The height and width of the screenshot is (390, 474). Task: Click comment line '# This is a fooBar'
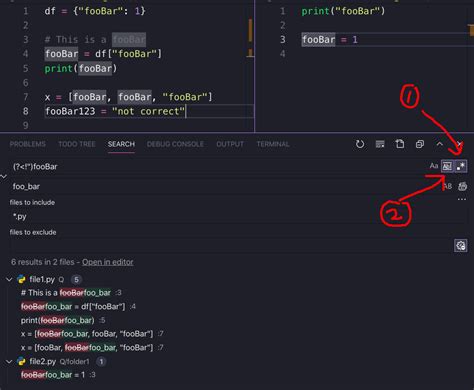(95, 40)
